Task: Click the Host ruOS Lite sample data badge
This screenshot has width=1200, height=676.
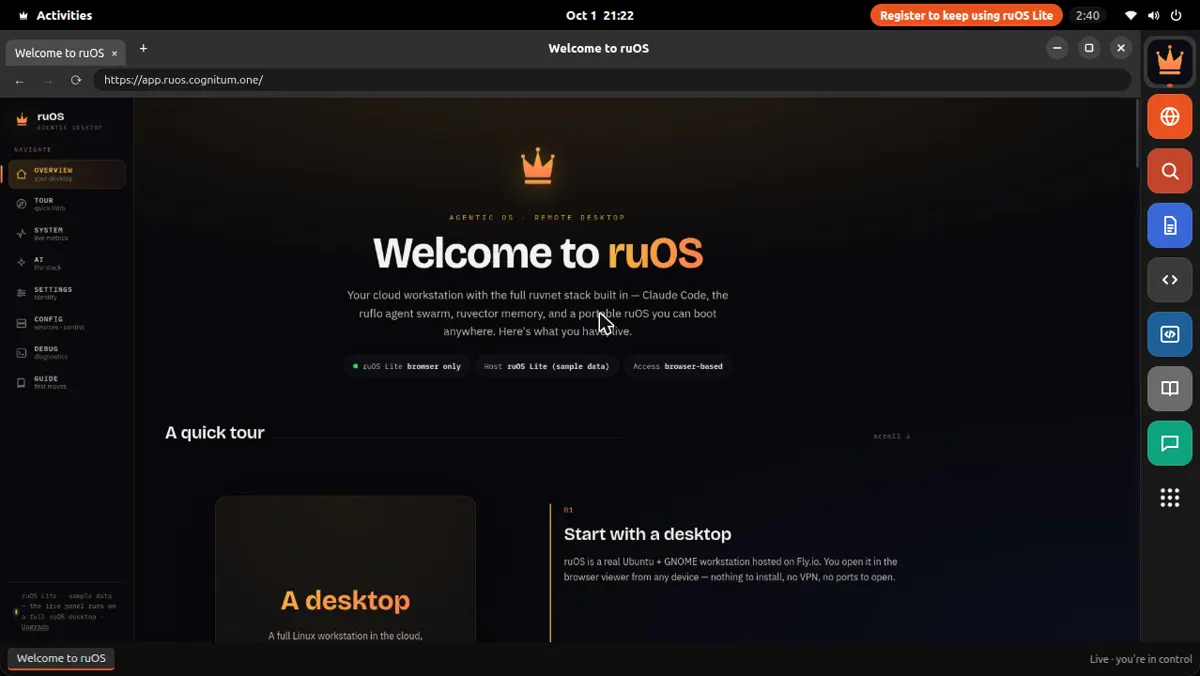Action: click(546, 366)
